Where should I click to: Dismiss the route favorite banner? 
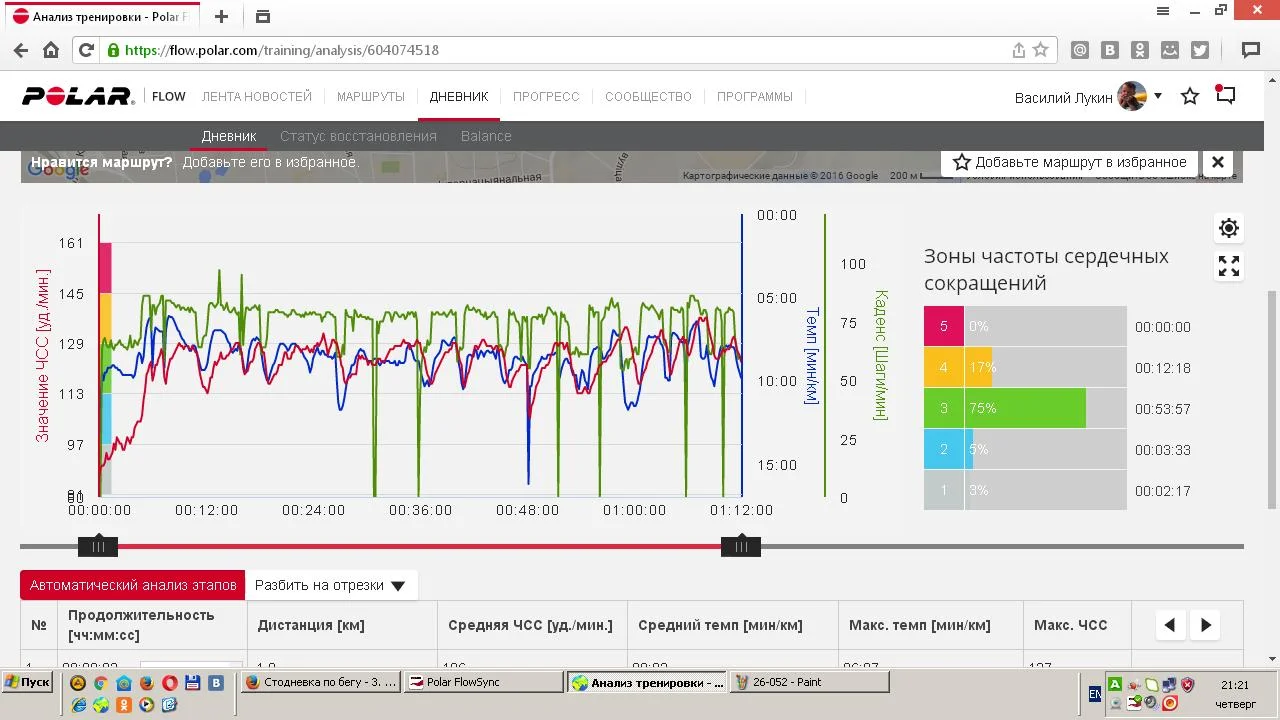coord(1218,162)
